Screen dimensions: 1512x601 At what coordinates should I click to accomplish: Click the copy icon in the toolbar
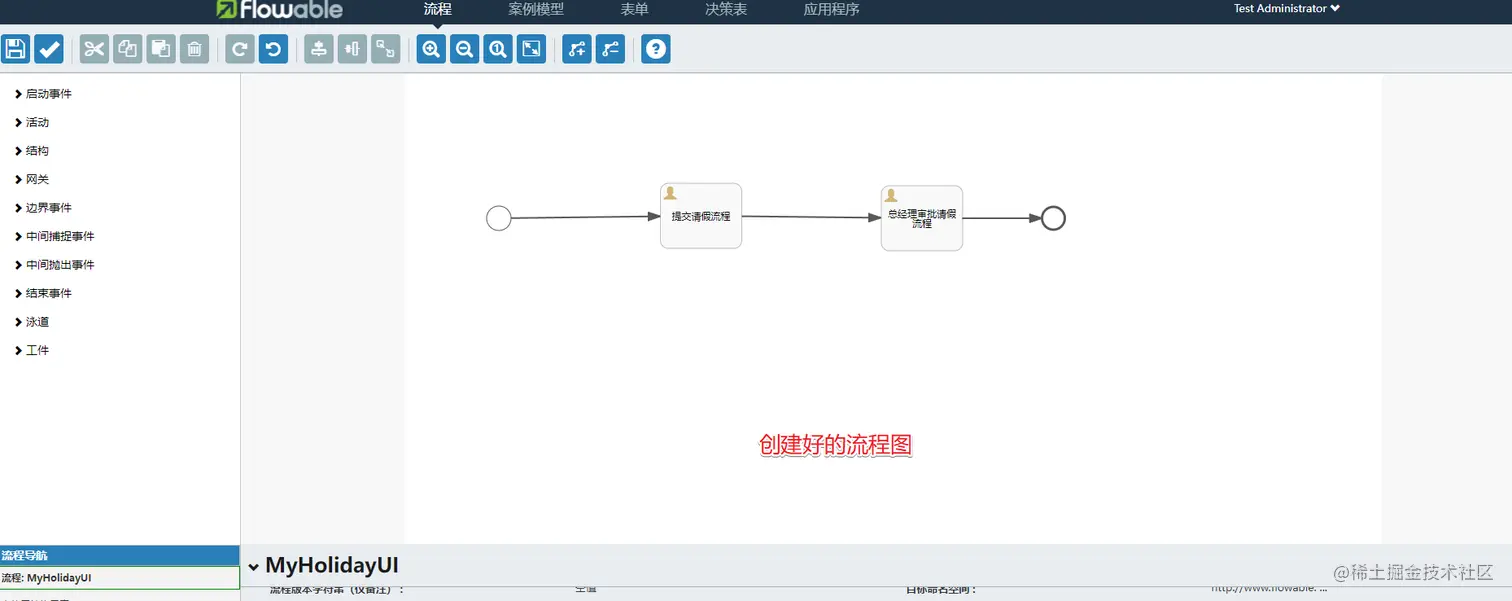point(128,49)
